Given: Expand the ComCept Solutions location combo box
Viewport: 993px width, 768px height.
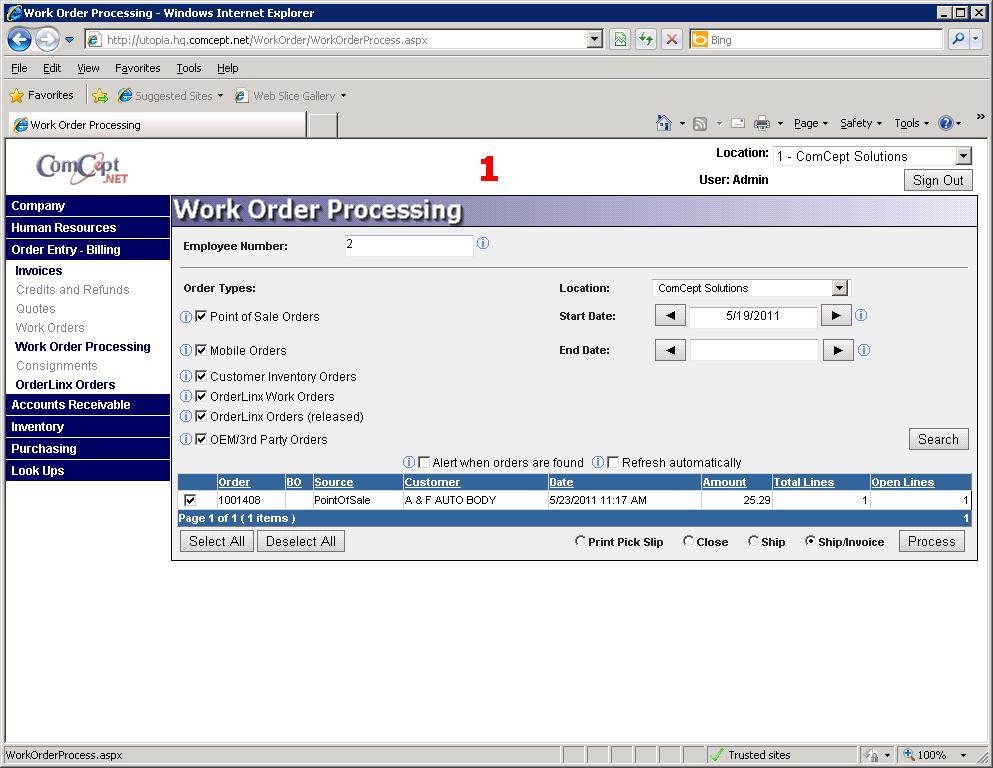Looking at the screenshot, I should [x=839, y=288].
